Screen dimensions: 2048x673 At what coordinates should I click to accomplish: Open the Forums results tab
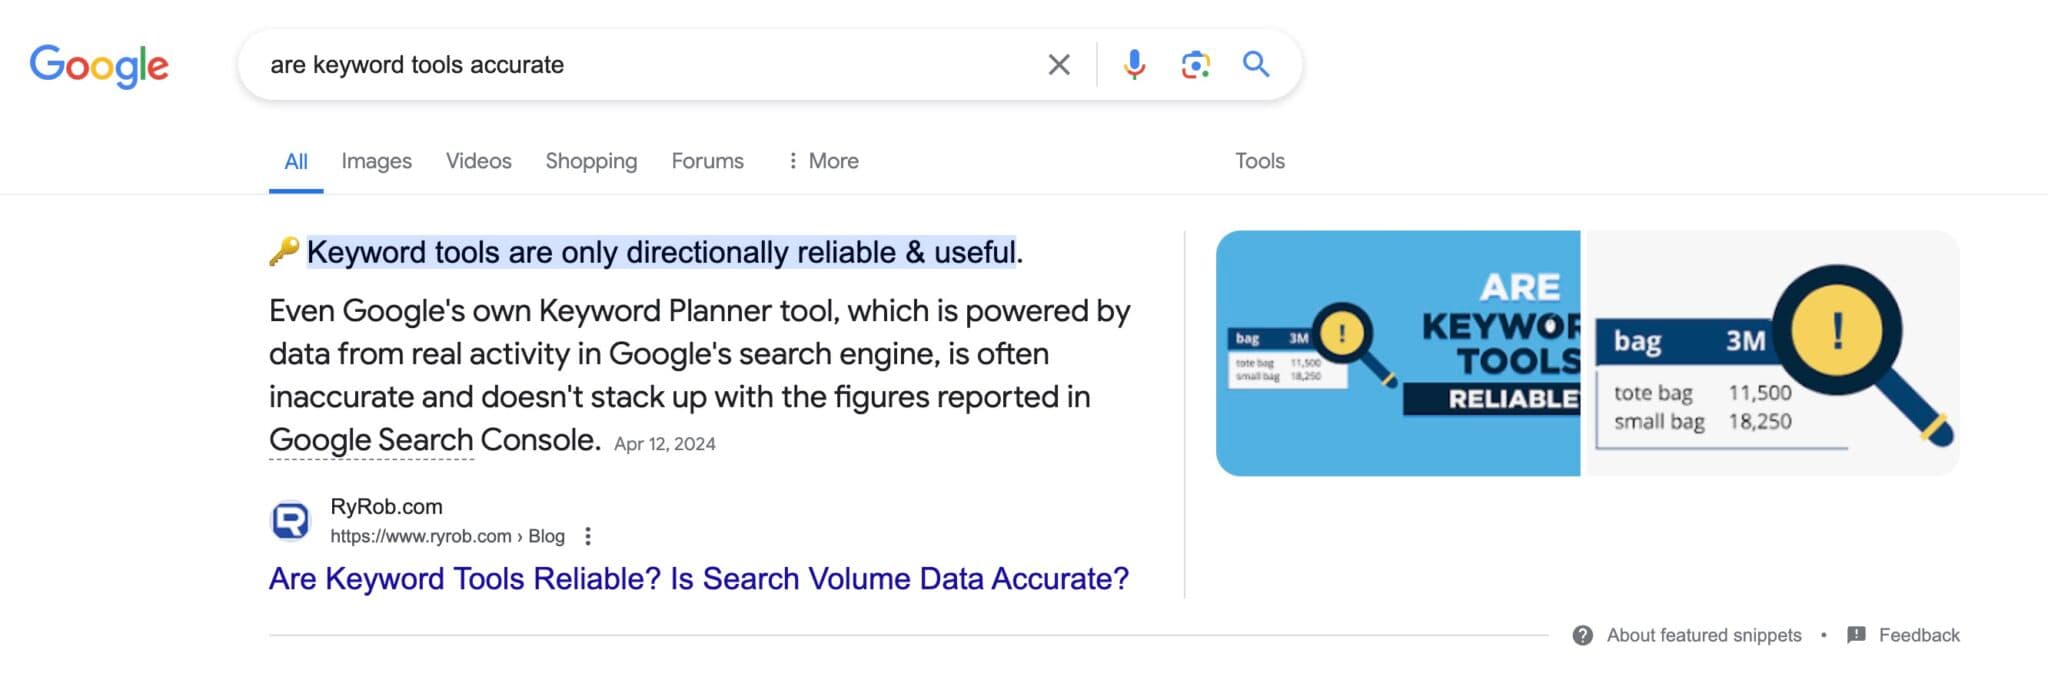click(x=708, y=161)
